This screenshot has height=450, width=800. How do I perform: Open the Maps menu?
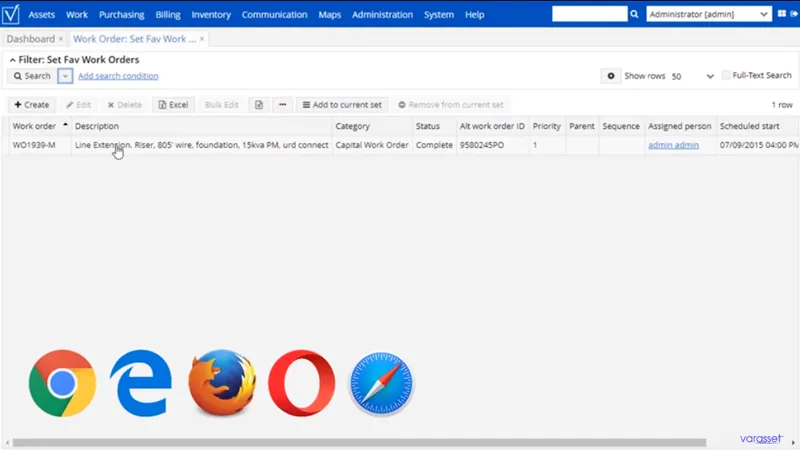[x=330, y=15]
